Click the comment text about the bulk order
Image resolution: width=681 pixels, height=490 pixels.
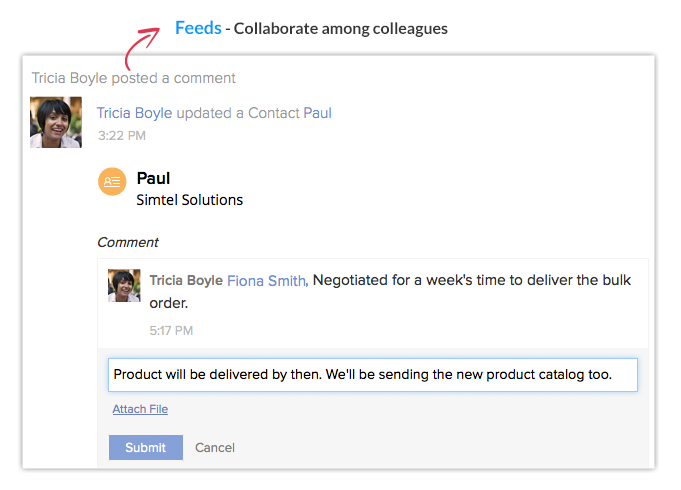click(390, 291)
